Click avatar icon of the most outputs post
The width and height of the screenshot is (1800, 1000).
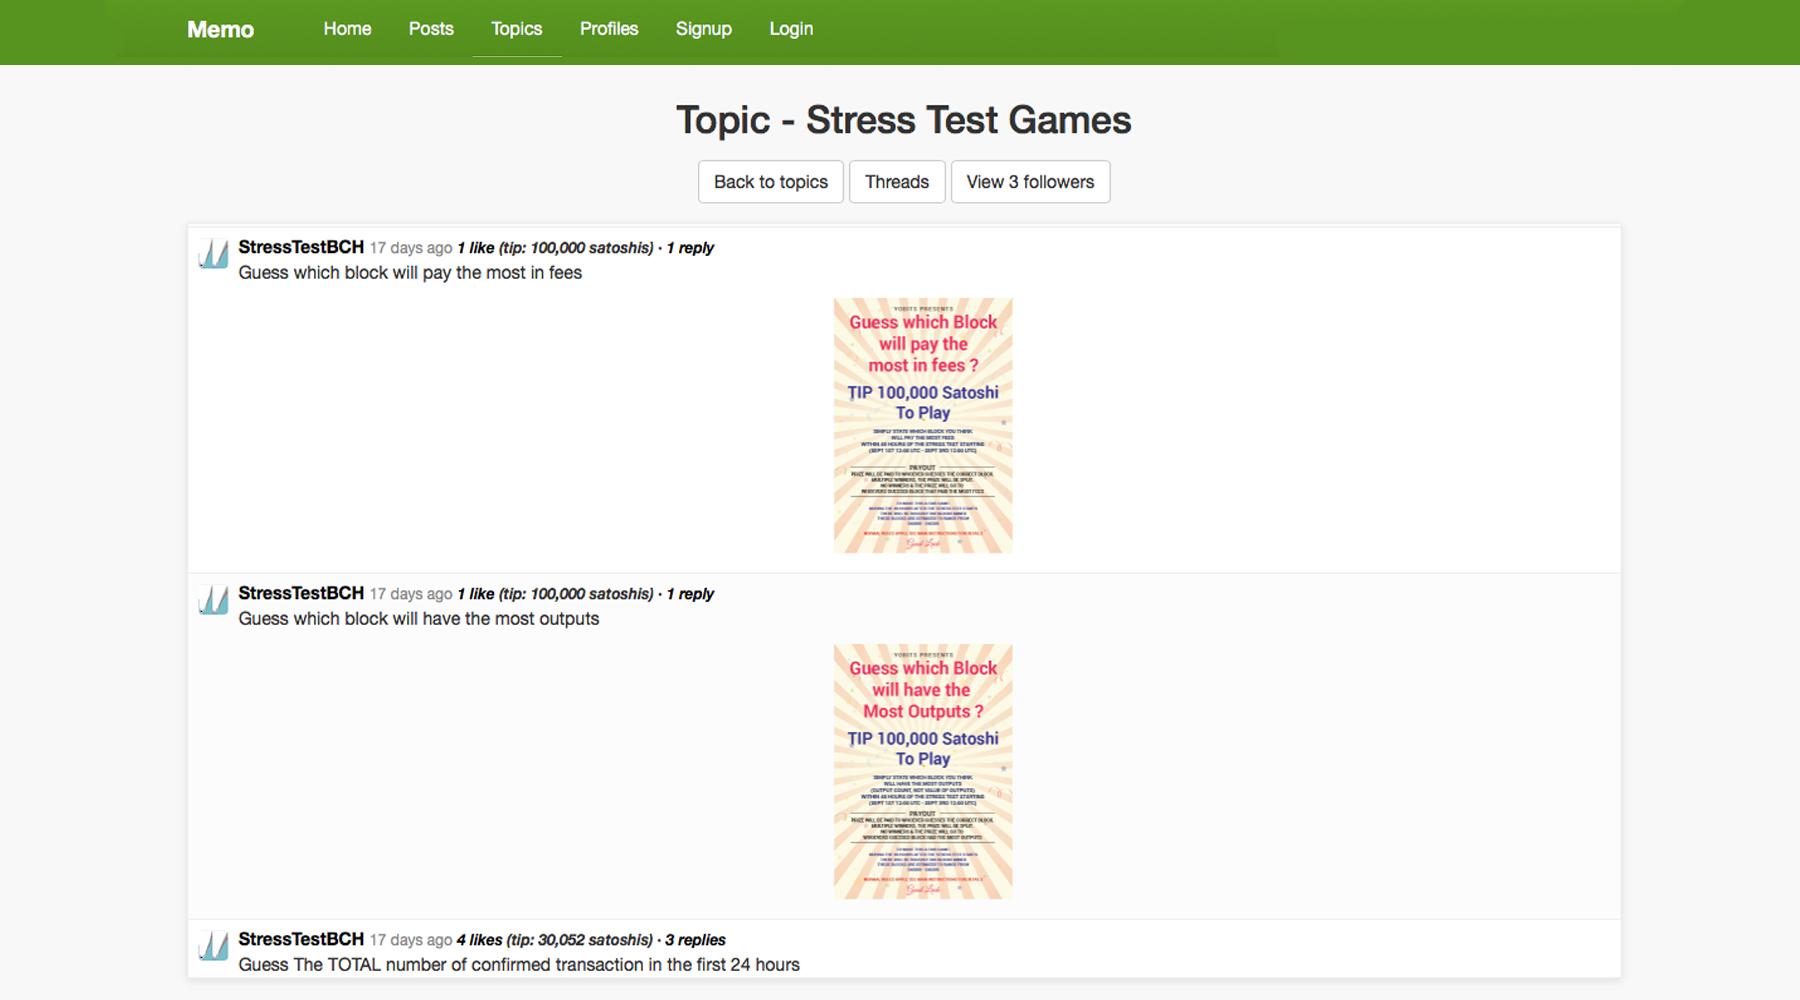tap(213, 600)
